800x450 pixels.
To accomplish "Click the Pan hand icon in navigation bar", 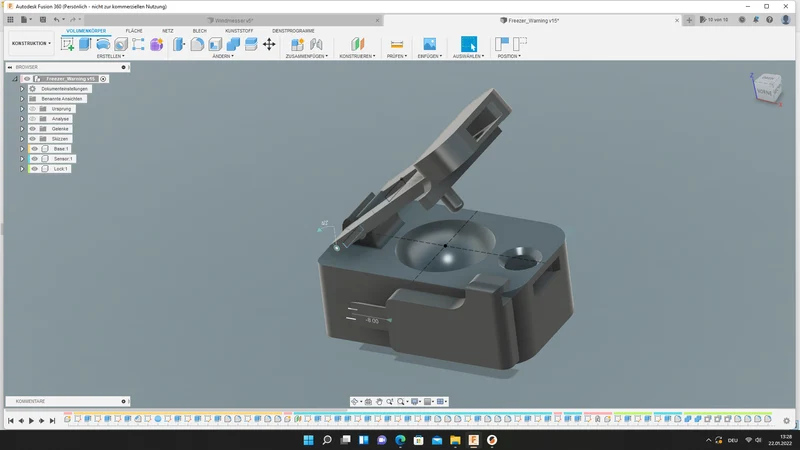I will point(379,402).
